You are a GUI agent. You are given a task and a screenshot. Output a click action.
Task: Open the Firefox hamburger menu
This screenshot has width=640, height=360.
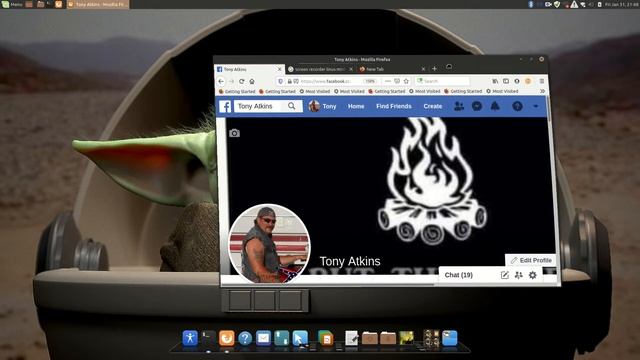[542, 81]
